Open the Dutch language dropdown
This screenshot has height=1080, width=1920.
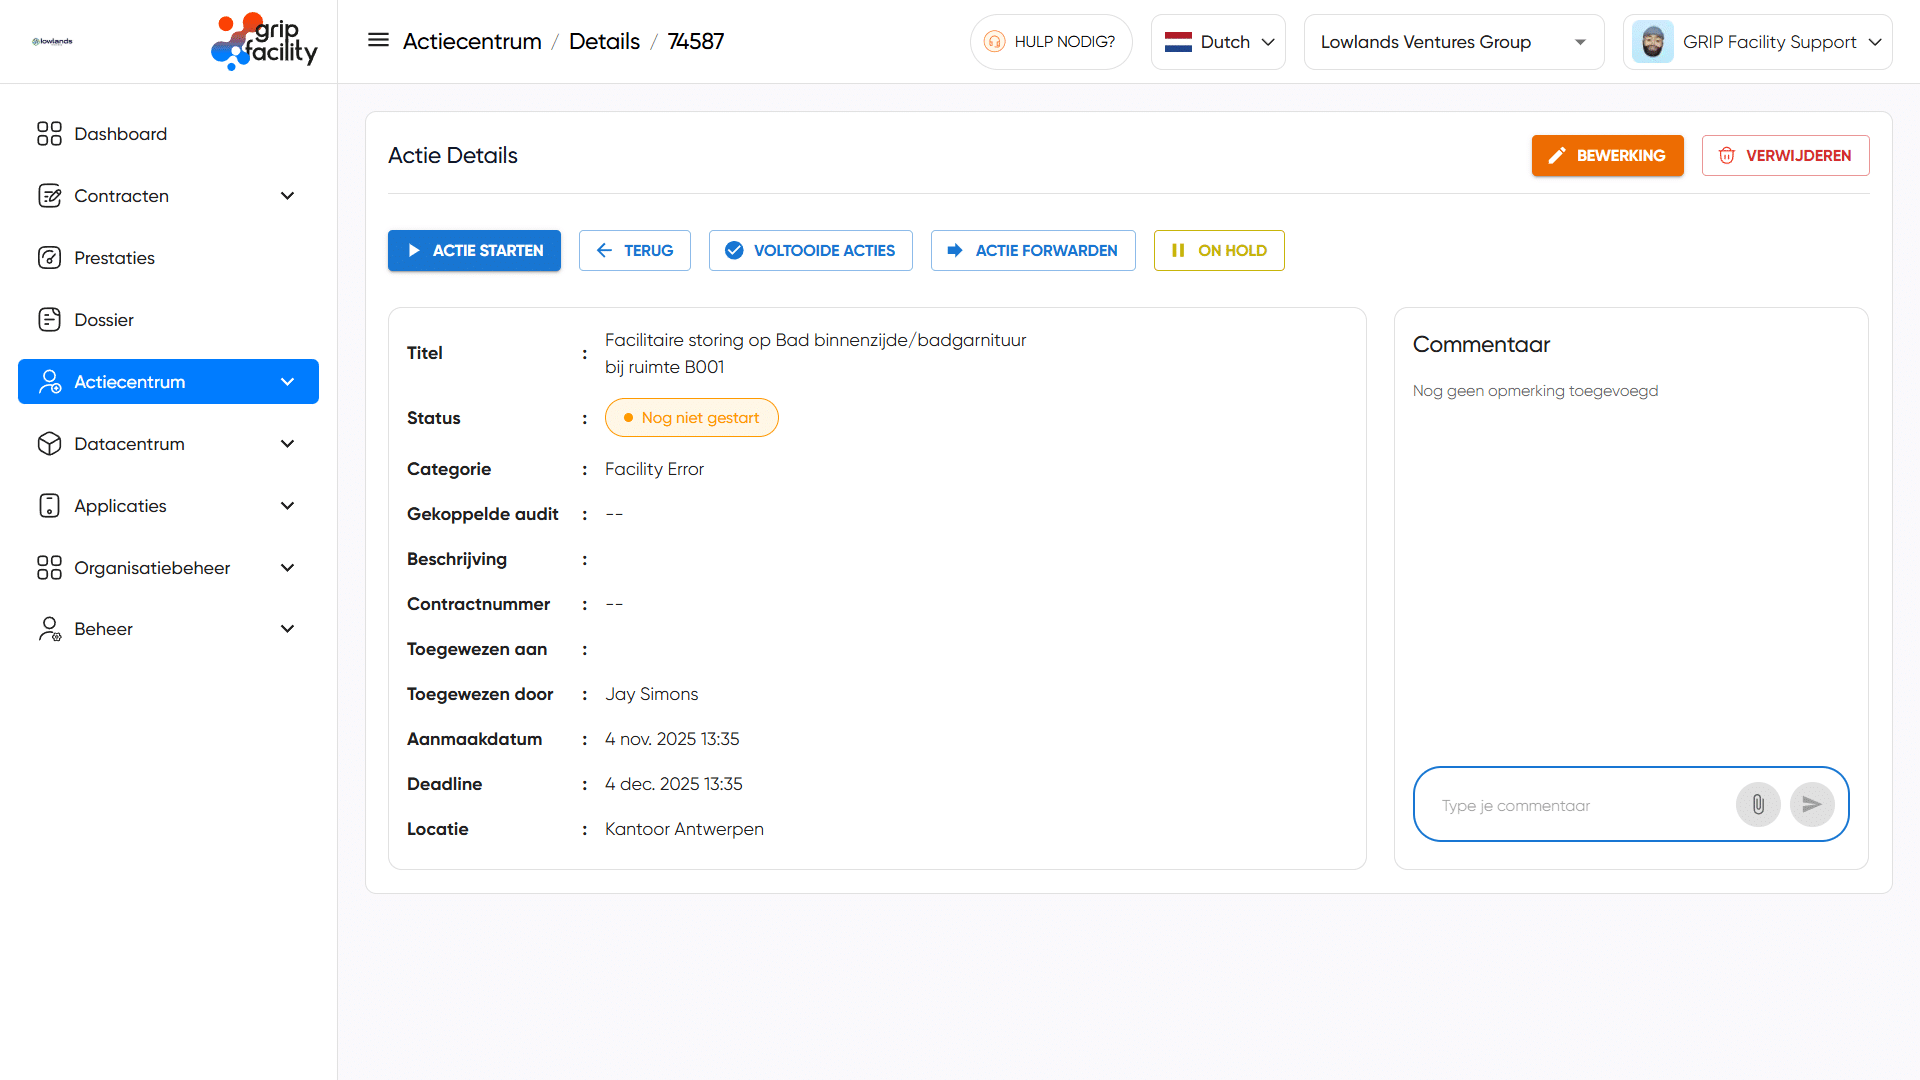click(1218, 42)
